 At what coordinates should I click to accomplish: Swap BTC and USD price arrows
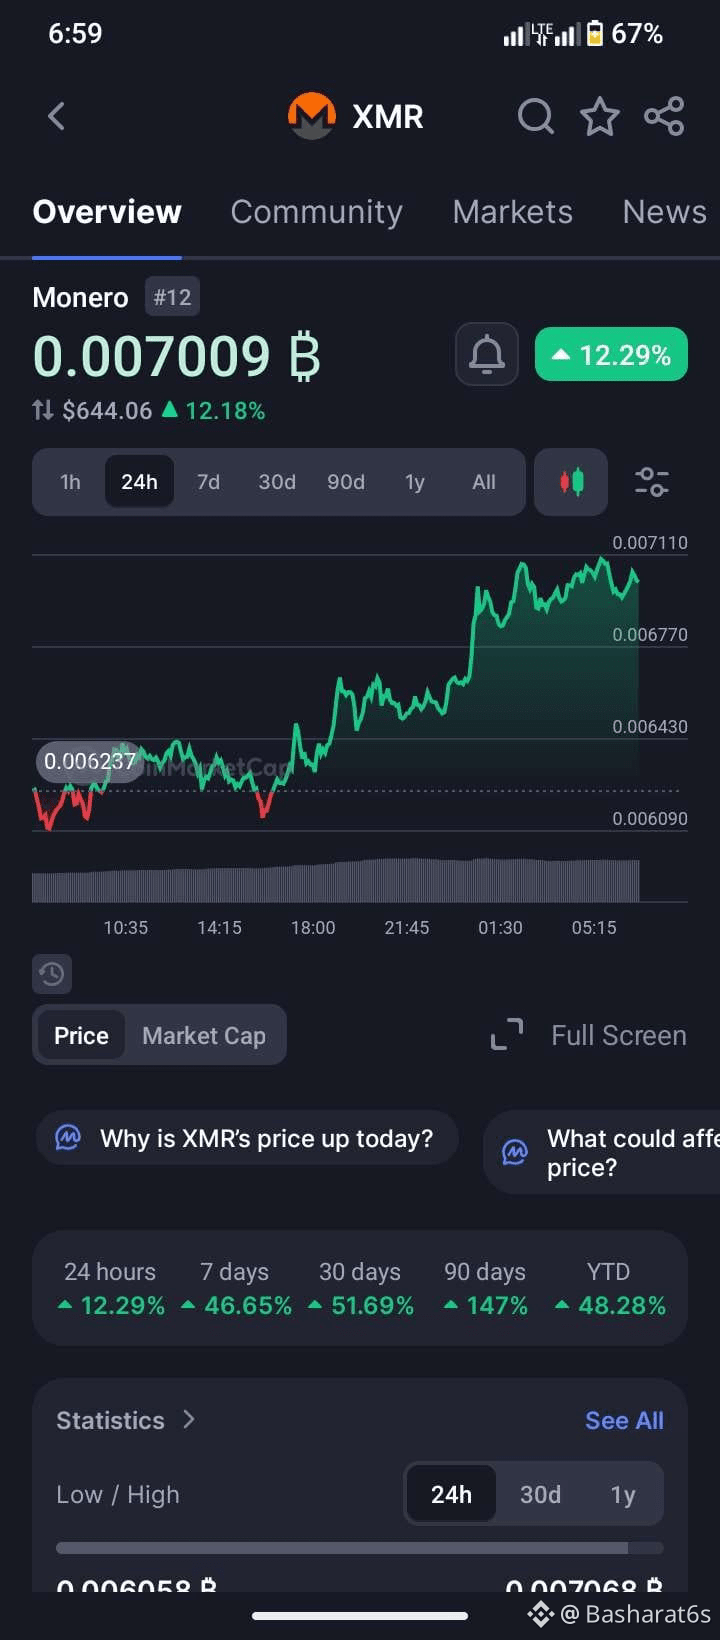tap(43, 410)
